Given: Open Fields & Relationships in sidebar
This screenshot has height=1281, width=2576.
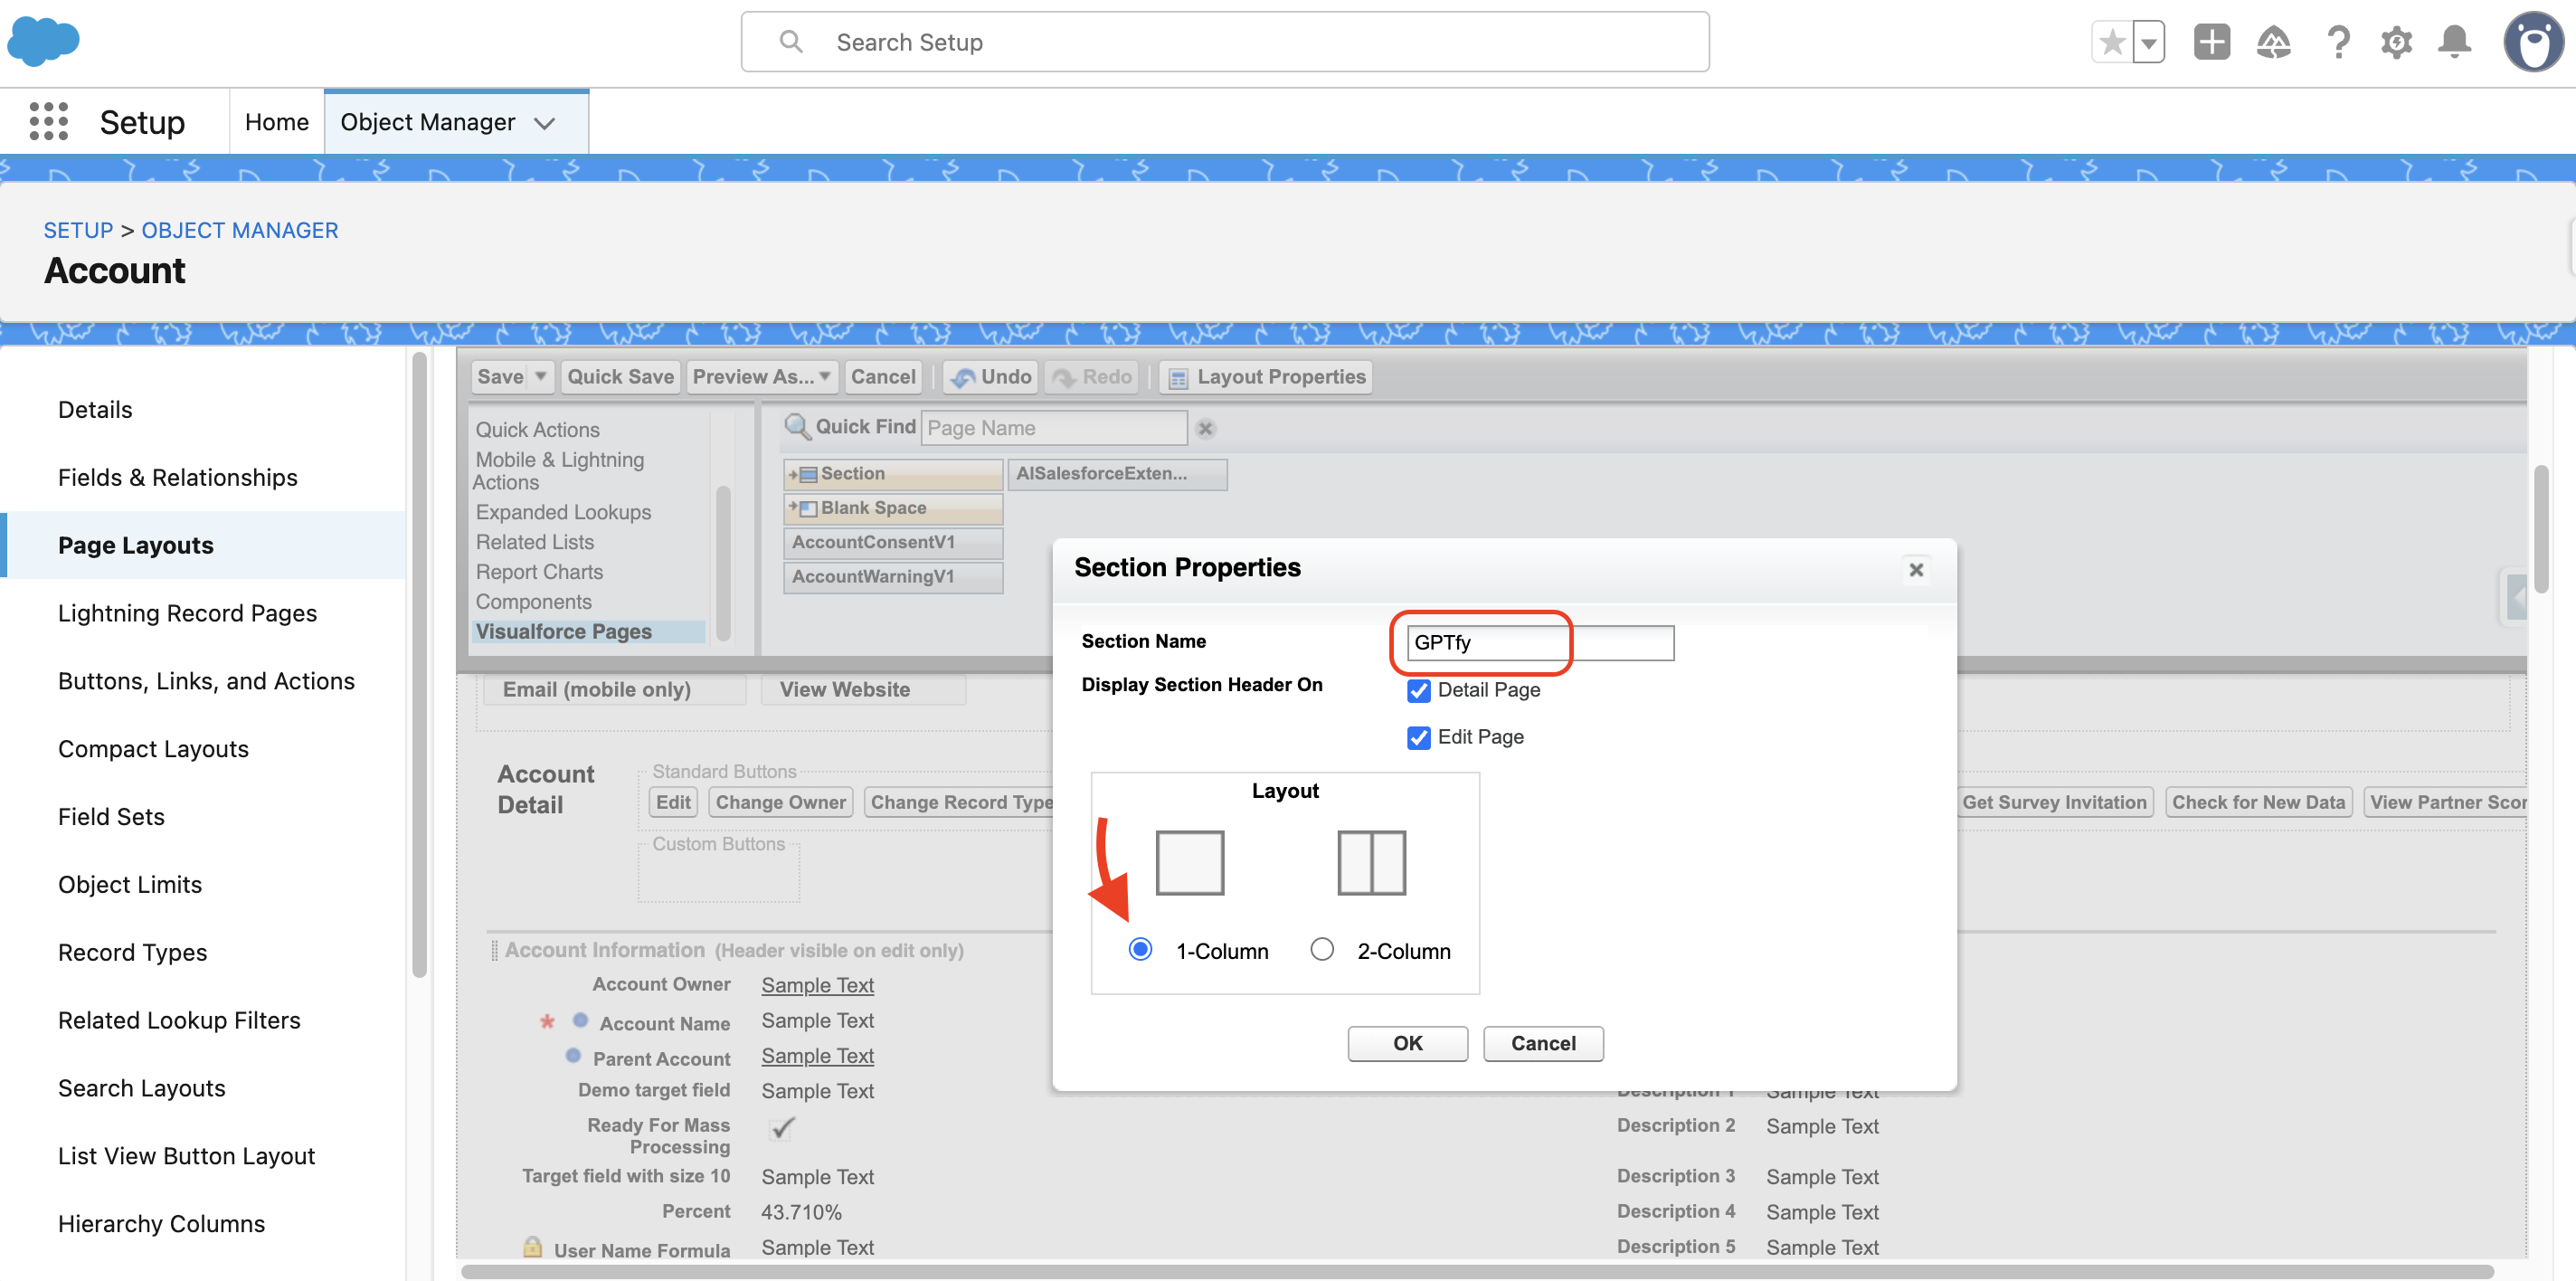Looking at the screenshot, I should tap(177, 477).
